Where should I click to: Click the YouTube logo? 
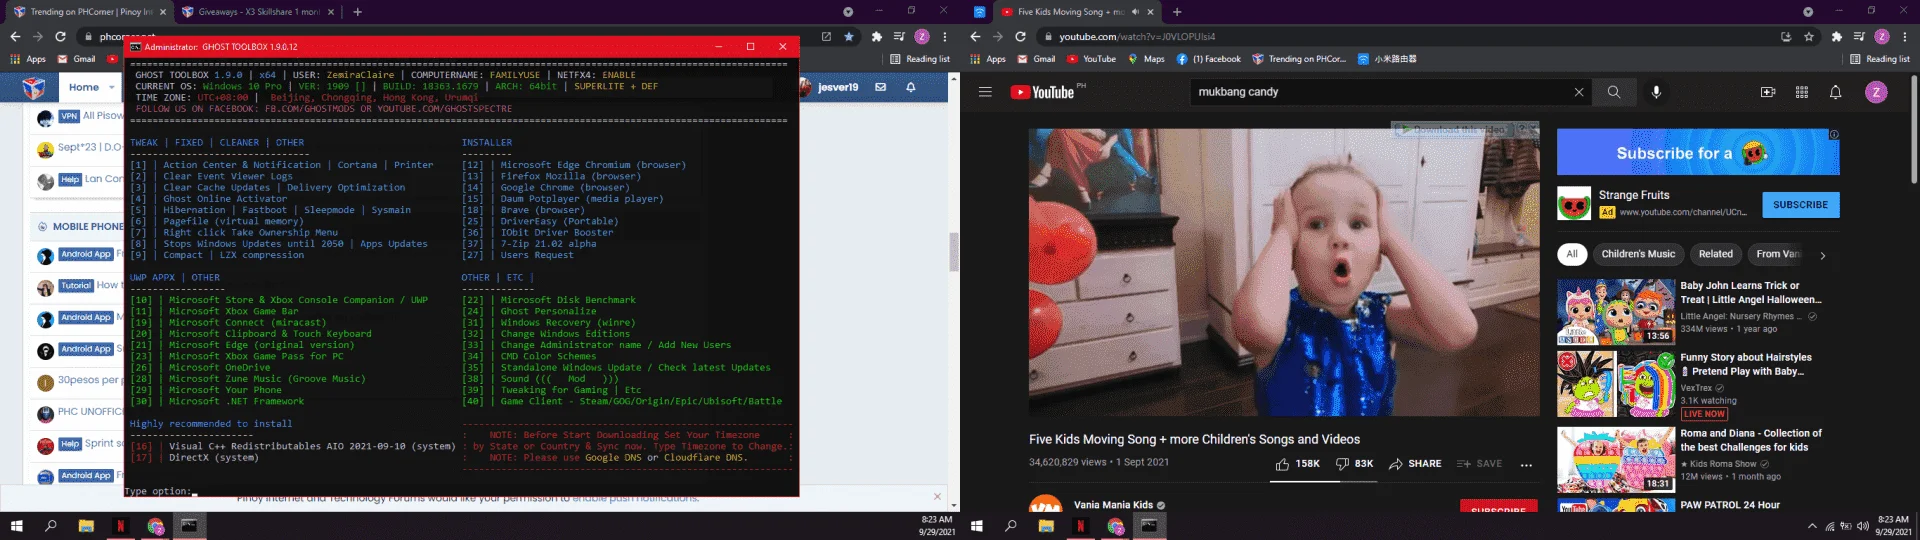(x=1043, y=92)
